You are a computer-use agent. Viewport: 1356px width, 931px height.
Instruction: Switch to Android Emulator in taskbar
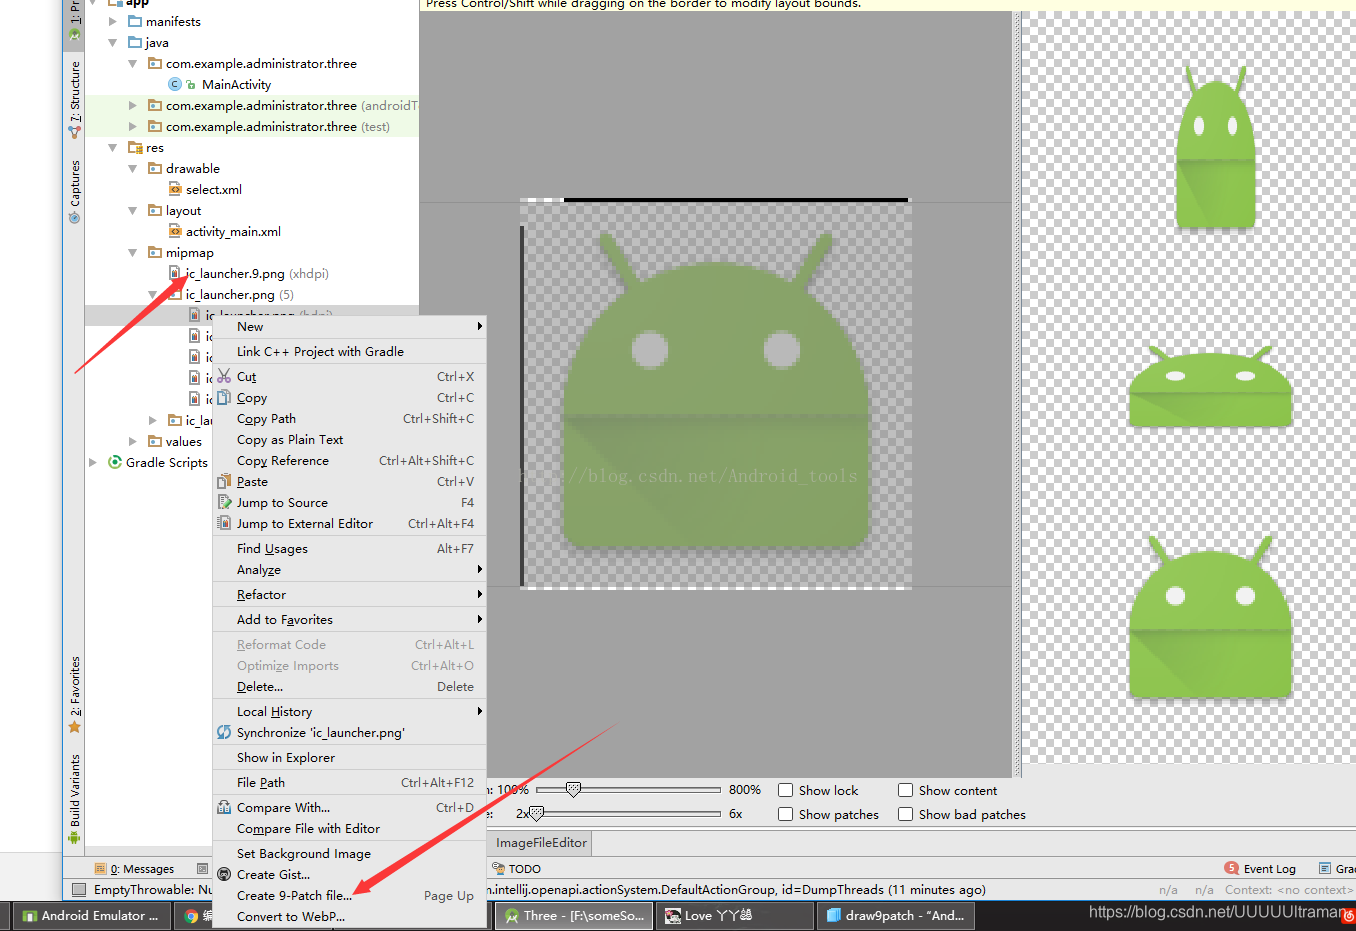[91, 915]
